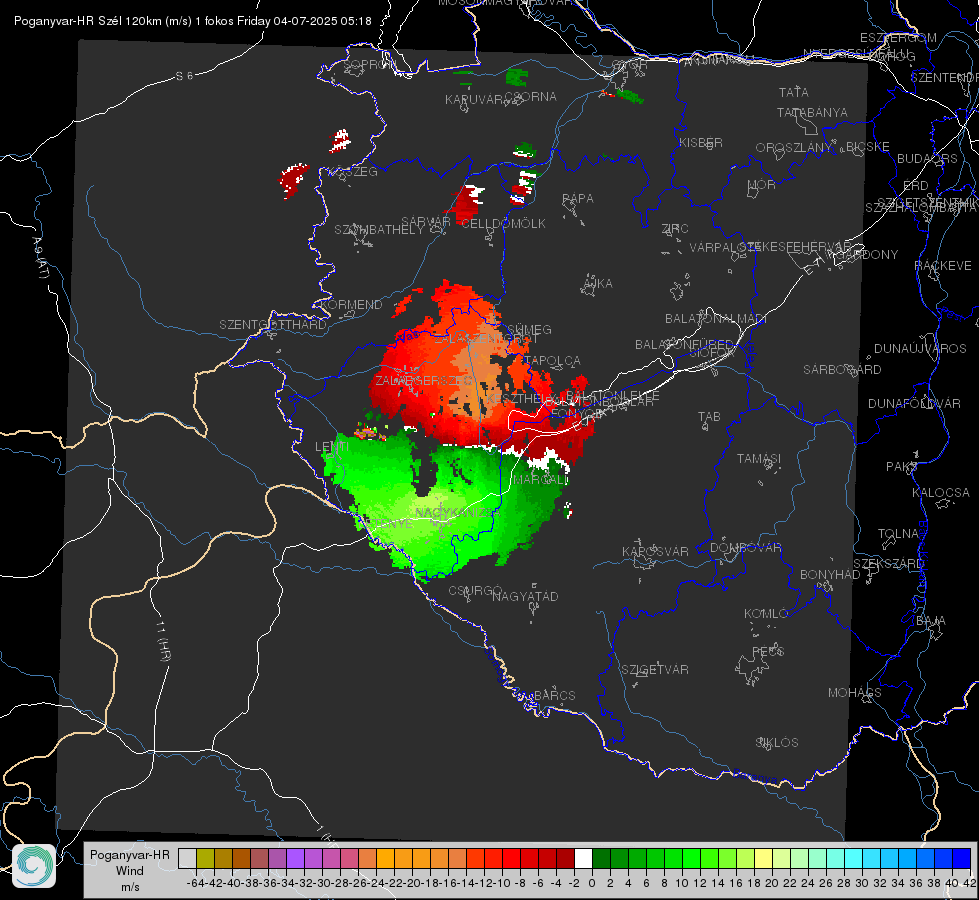Image resolution: width=979 pixels, height=900 pixels.
Task: Click the BONYHÁD city label
Action: click(830, 575)
